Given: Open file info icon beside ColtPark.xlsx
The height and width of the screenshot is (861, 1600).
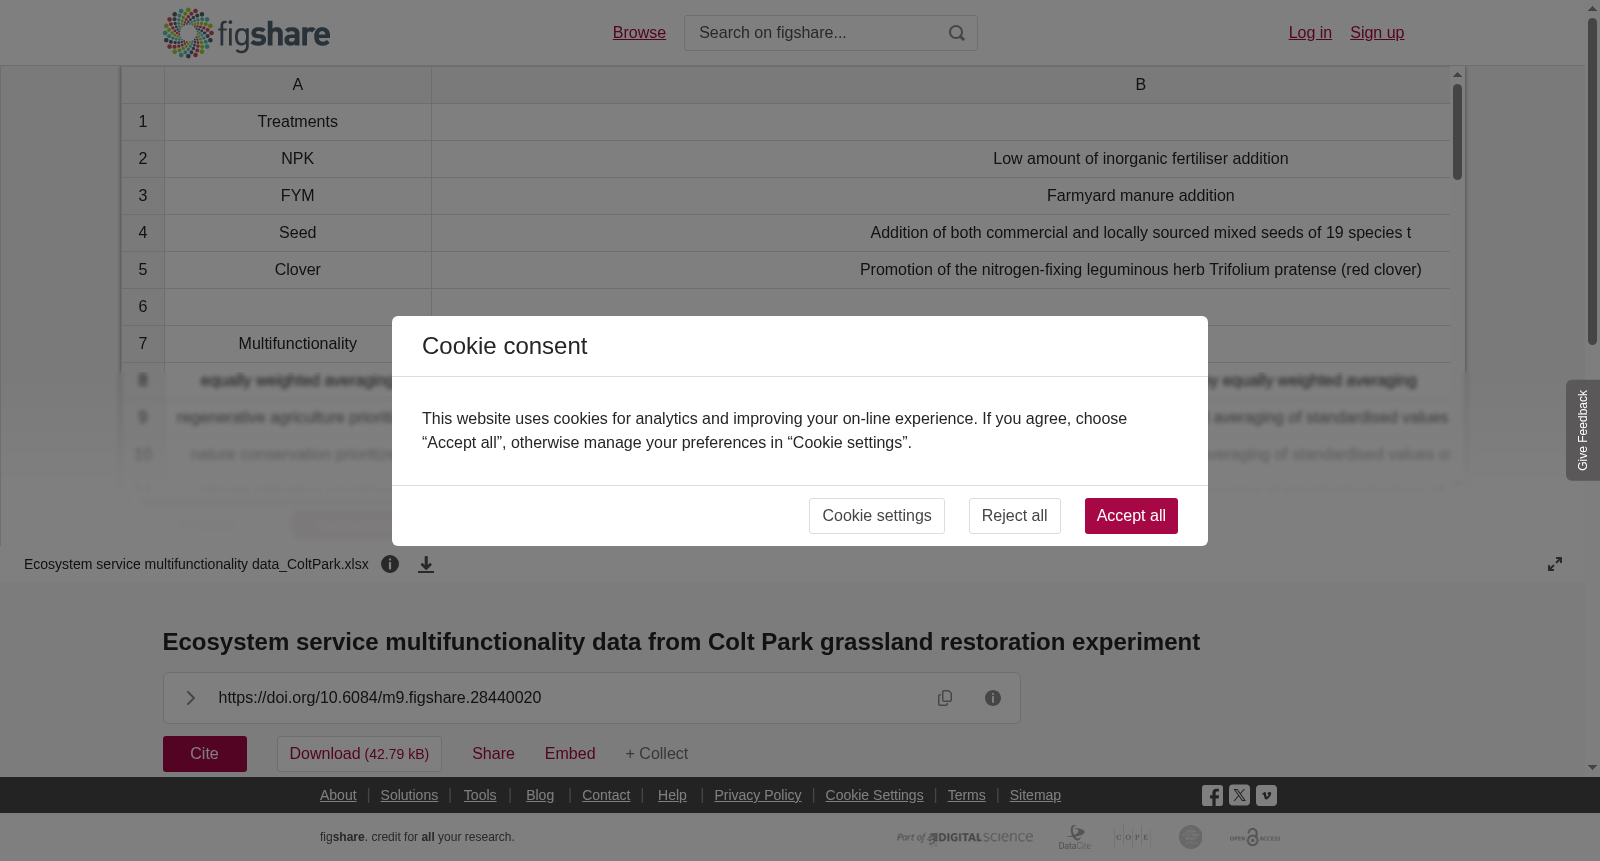Looking at the screenshot, I should coord(390,564).
